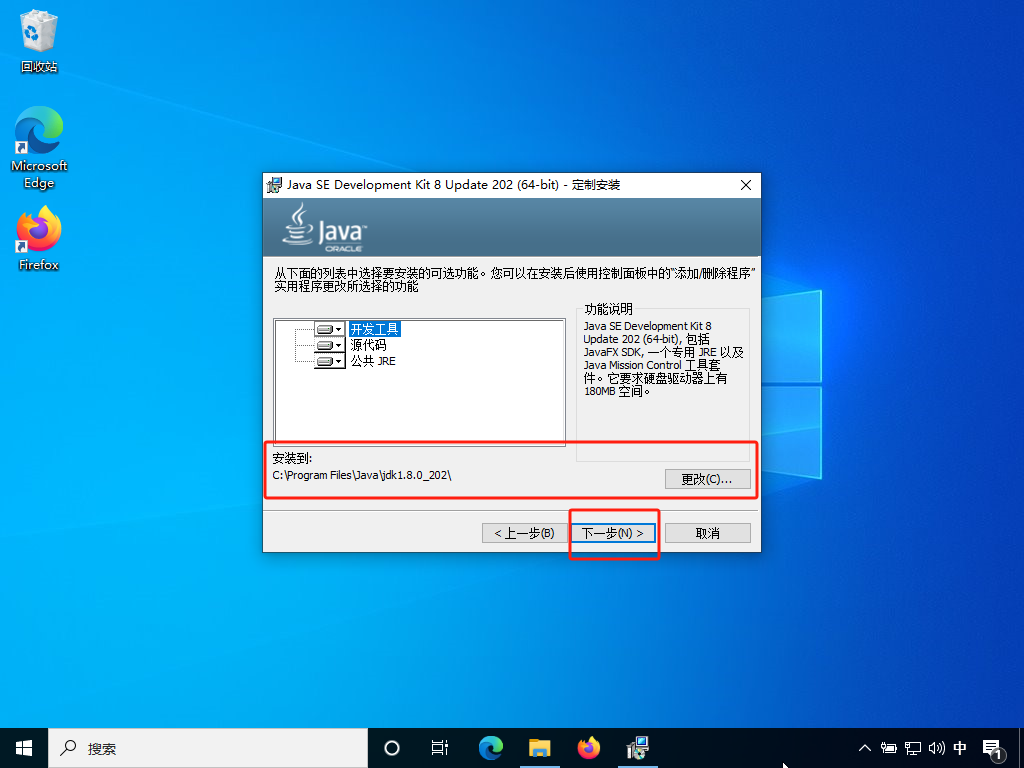This screenshot has width=1024, height=768.
Task: Select the 源代码 feature row
Action: coord(368,345)
